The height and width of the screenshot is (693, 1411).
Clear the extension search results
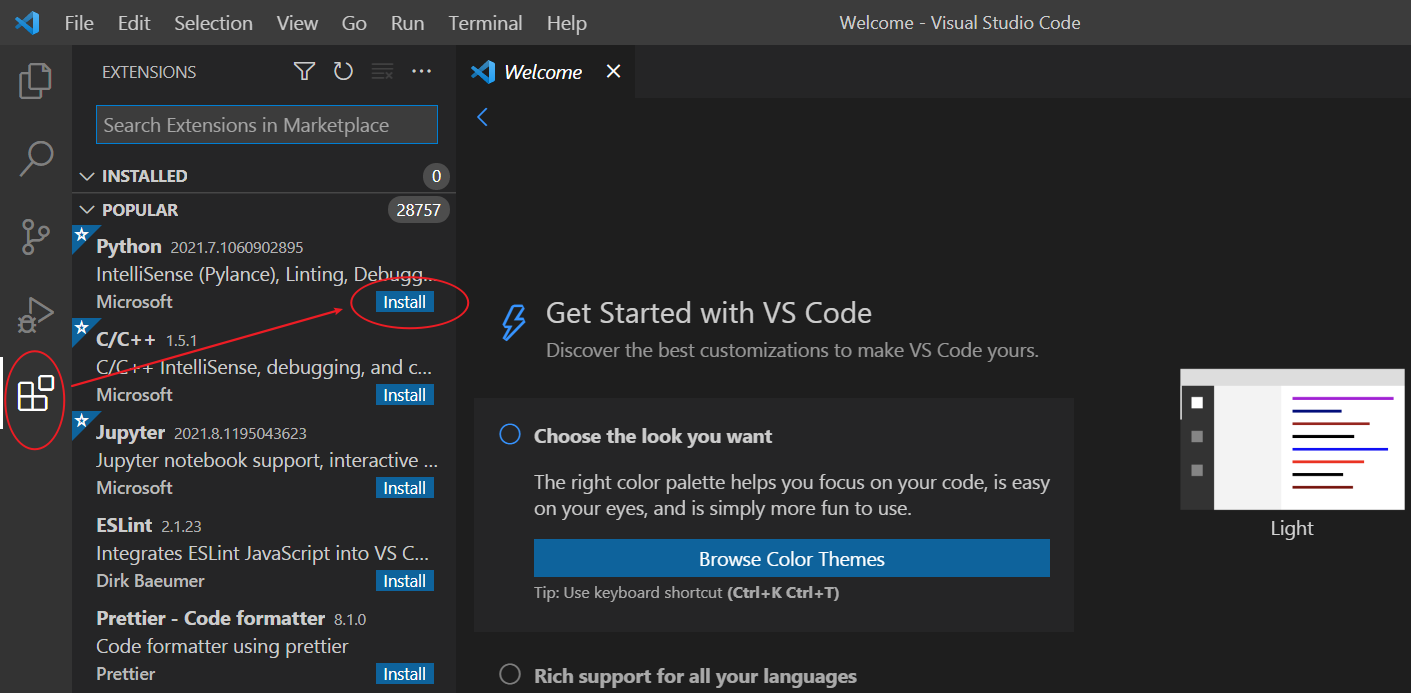382,71
